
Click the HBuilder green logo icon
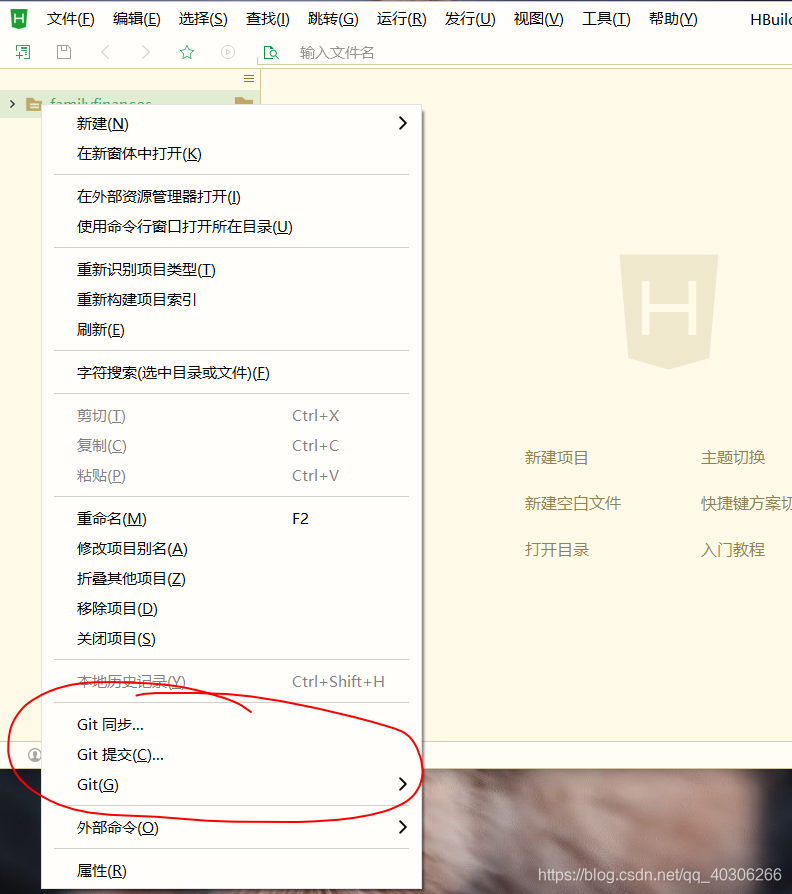click(19, 18)
